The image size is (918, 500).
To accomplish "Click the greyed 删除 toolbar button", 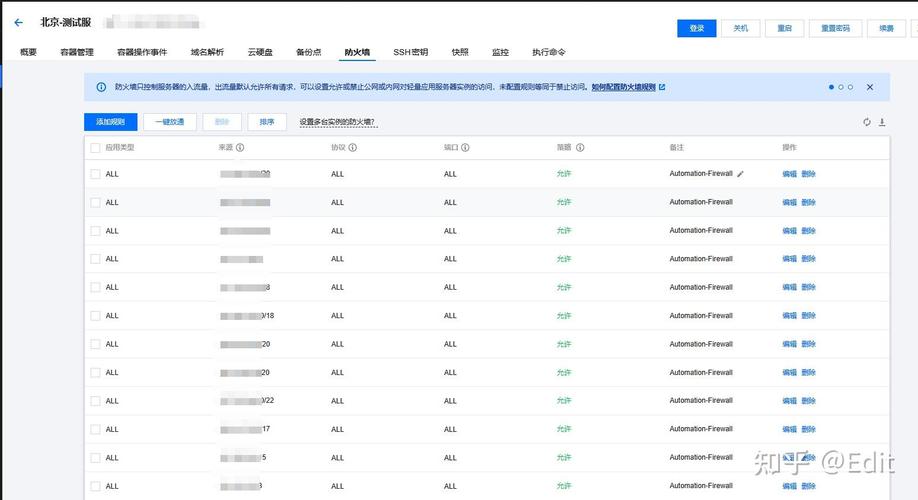I will 222,122.
